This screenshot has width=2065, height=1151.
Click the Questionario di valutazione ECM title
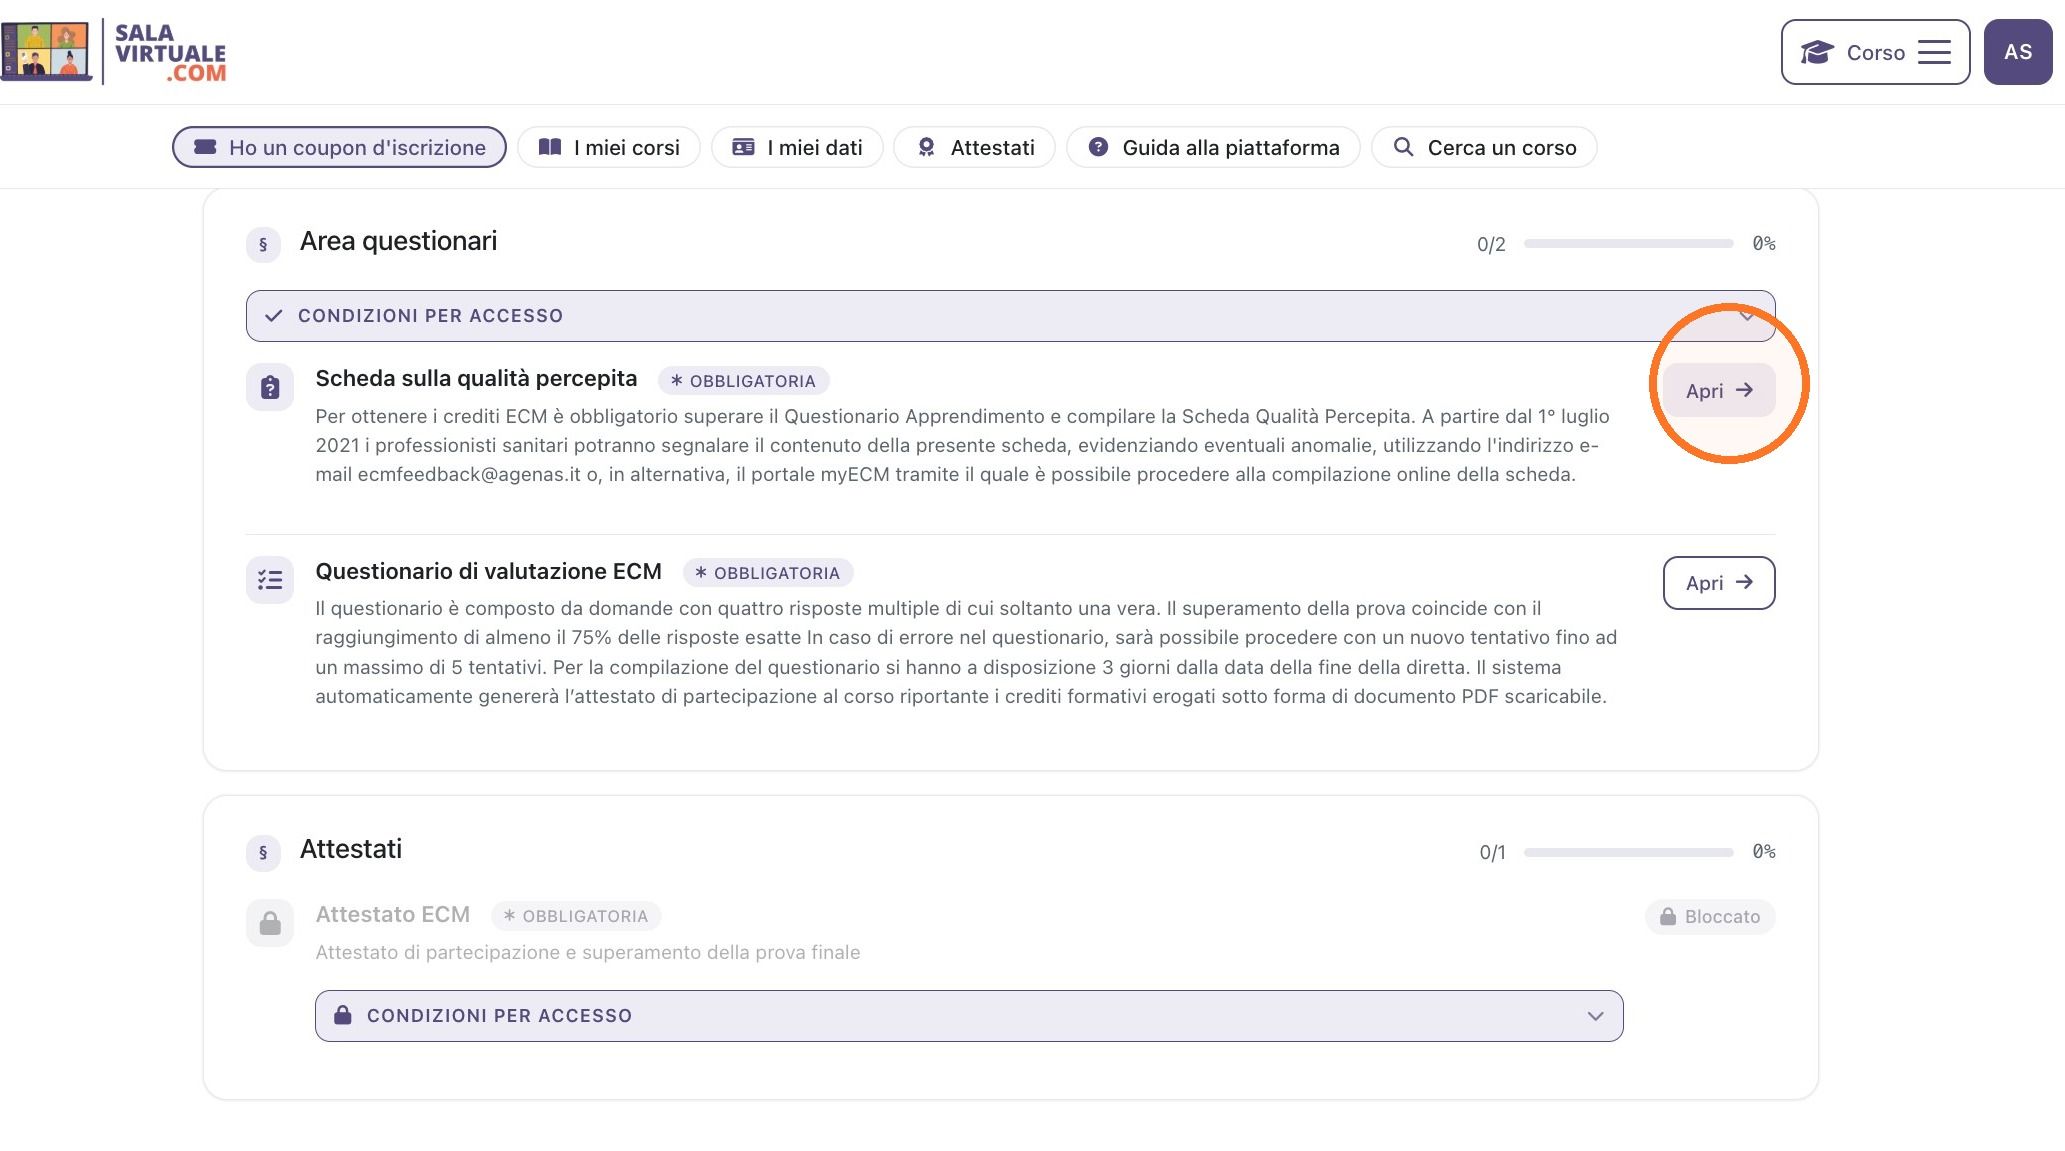488,572
